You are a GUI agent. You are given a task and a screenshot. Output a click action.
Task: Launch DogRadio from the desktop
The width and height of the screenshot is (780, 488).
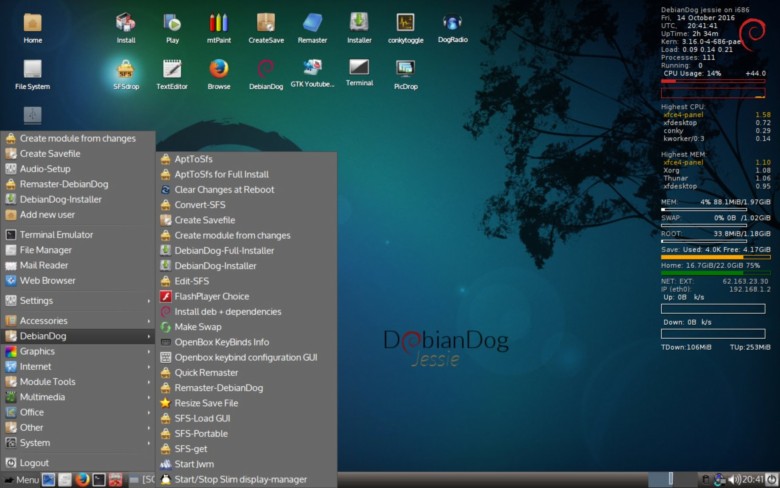tap(452, 28)
